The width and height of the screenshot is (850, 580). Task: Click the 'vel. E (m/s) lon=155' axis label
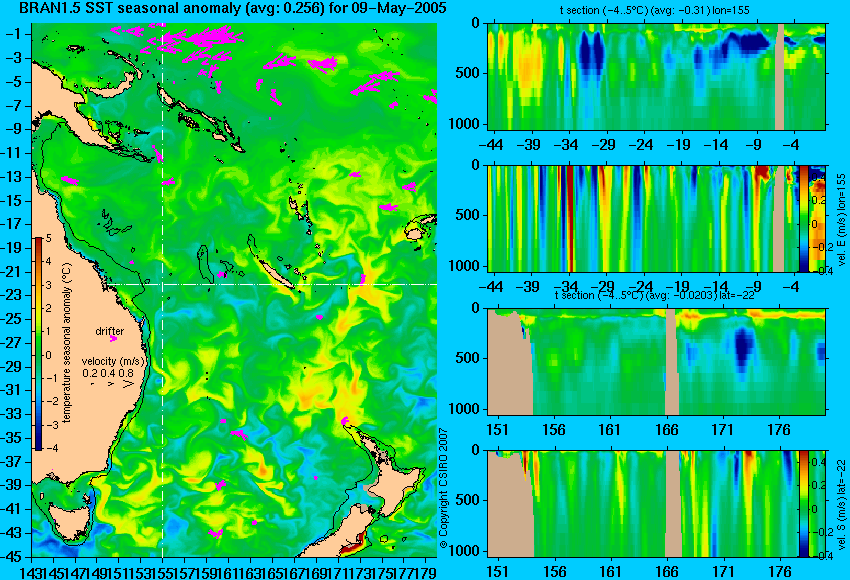click(842, 220)
